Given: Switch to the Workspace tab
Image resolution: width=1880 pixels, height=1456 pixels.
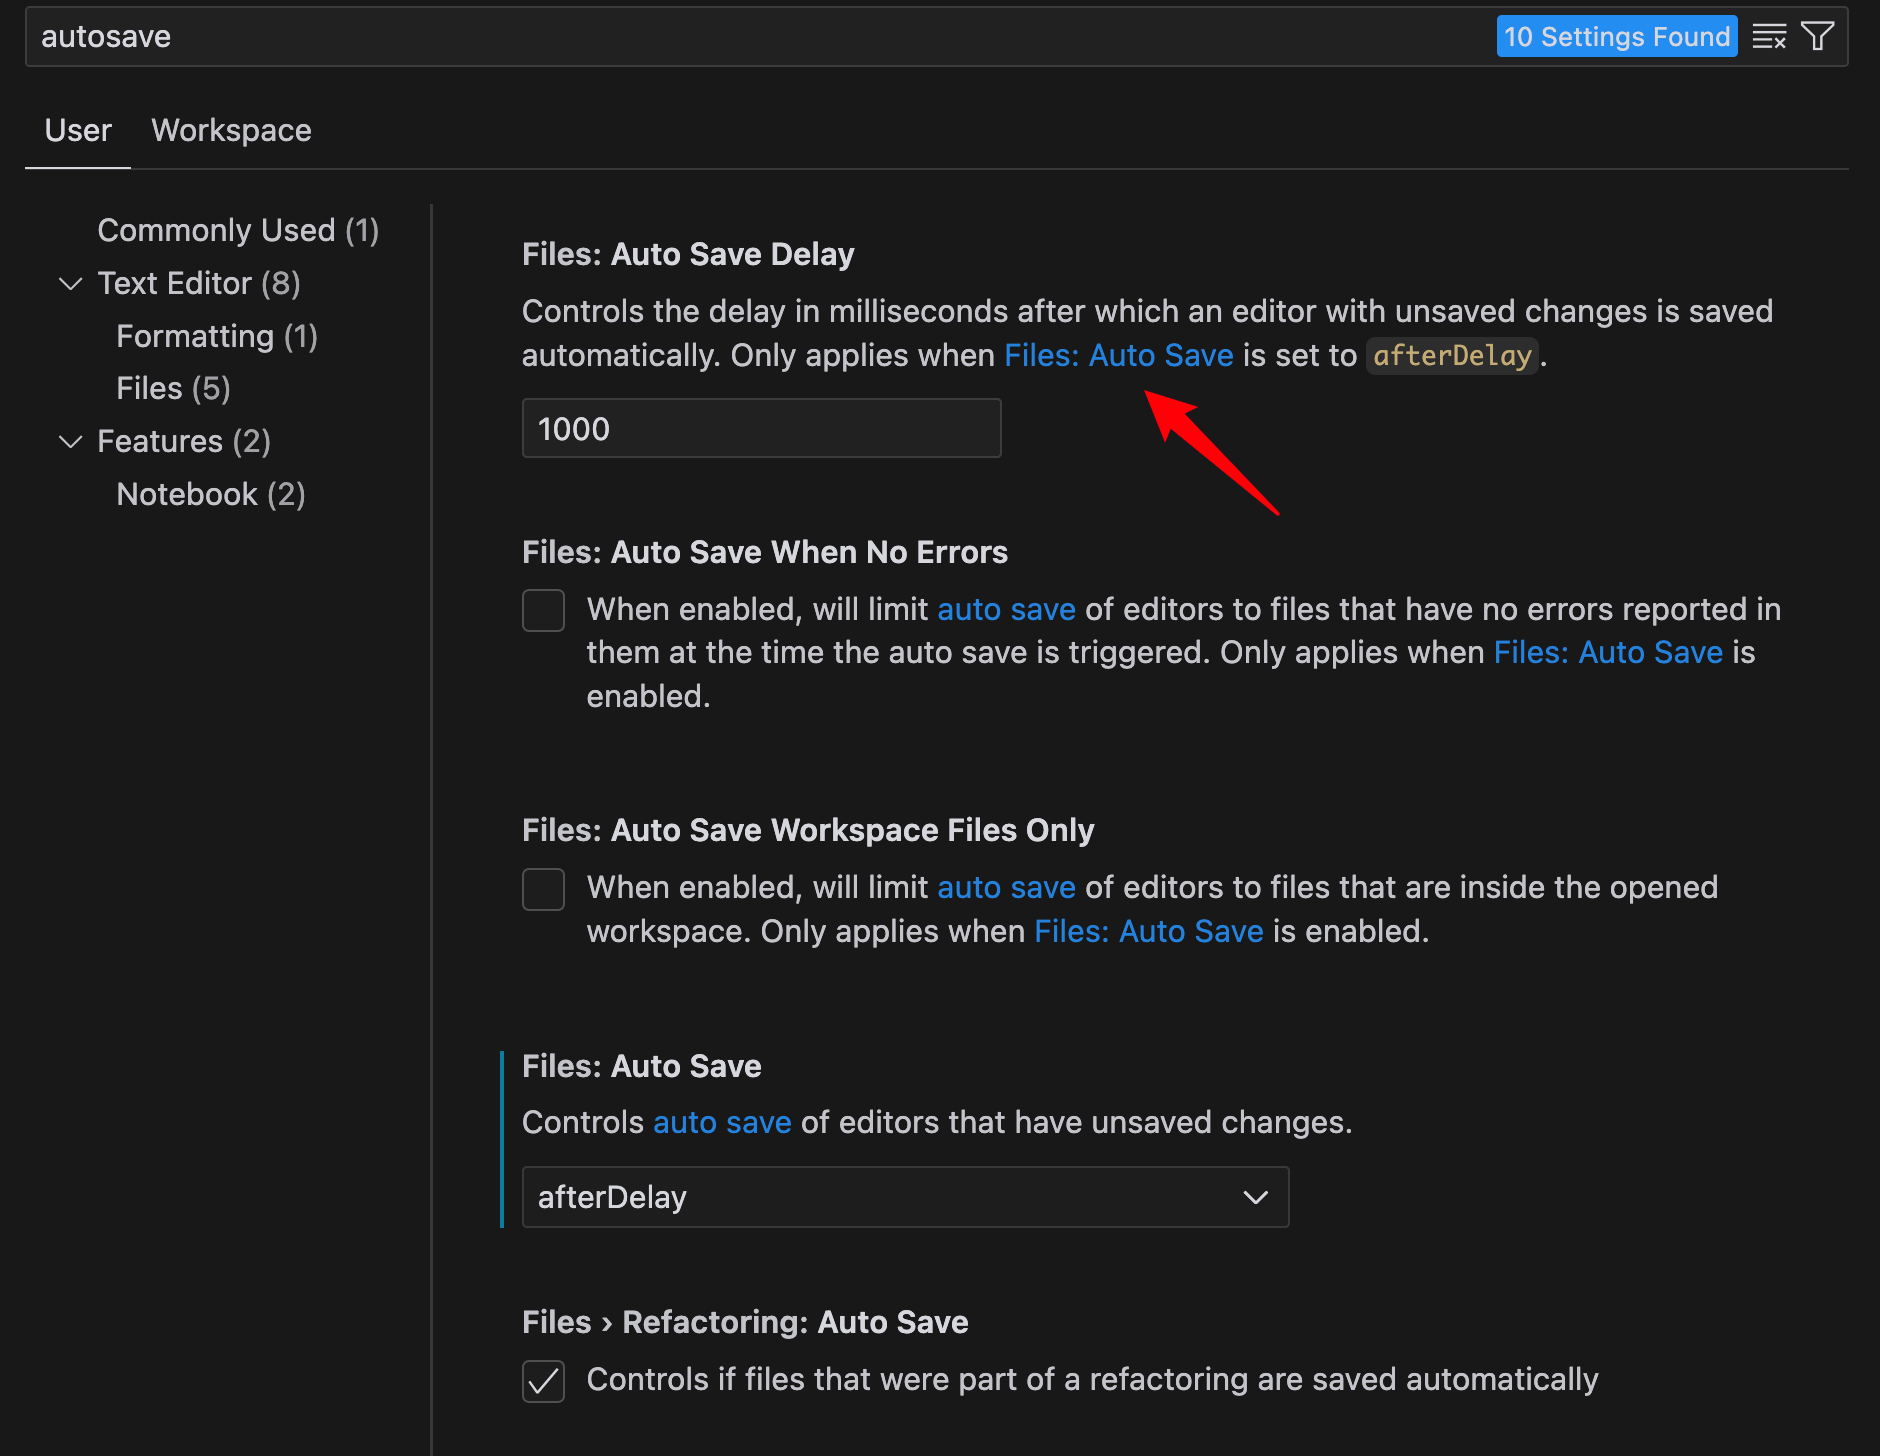Looking at the screenshot, I should tap(231, 130).
